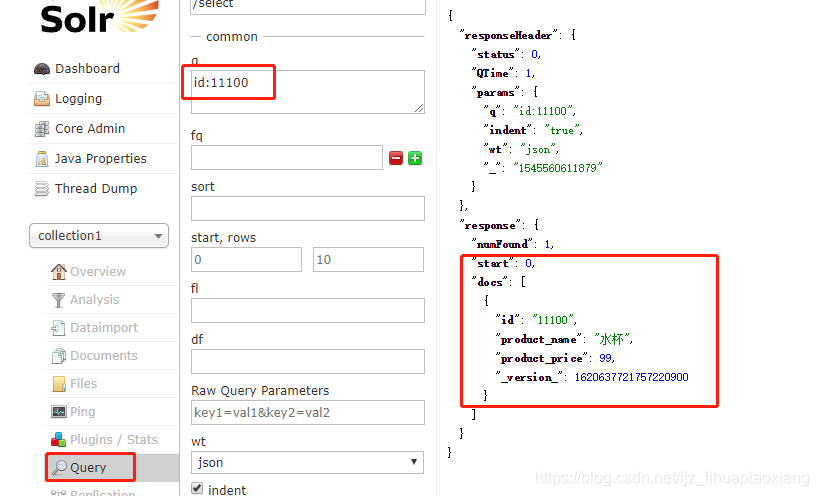Click the q query textarea
The width and height of the screenshot is (818, 496).
(x=308, y=92)
